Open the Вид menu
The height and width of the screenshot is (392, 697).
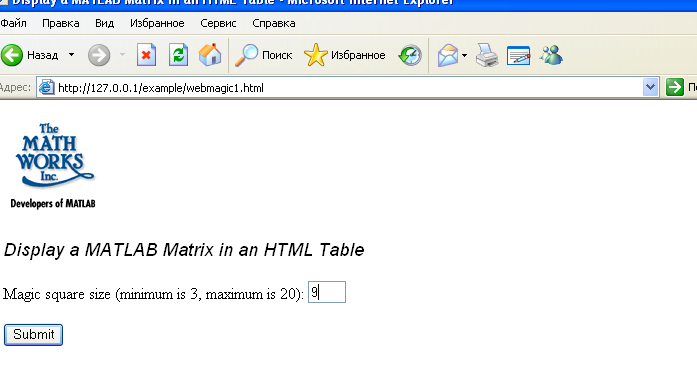click(x=104, y=23)
